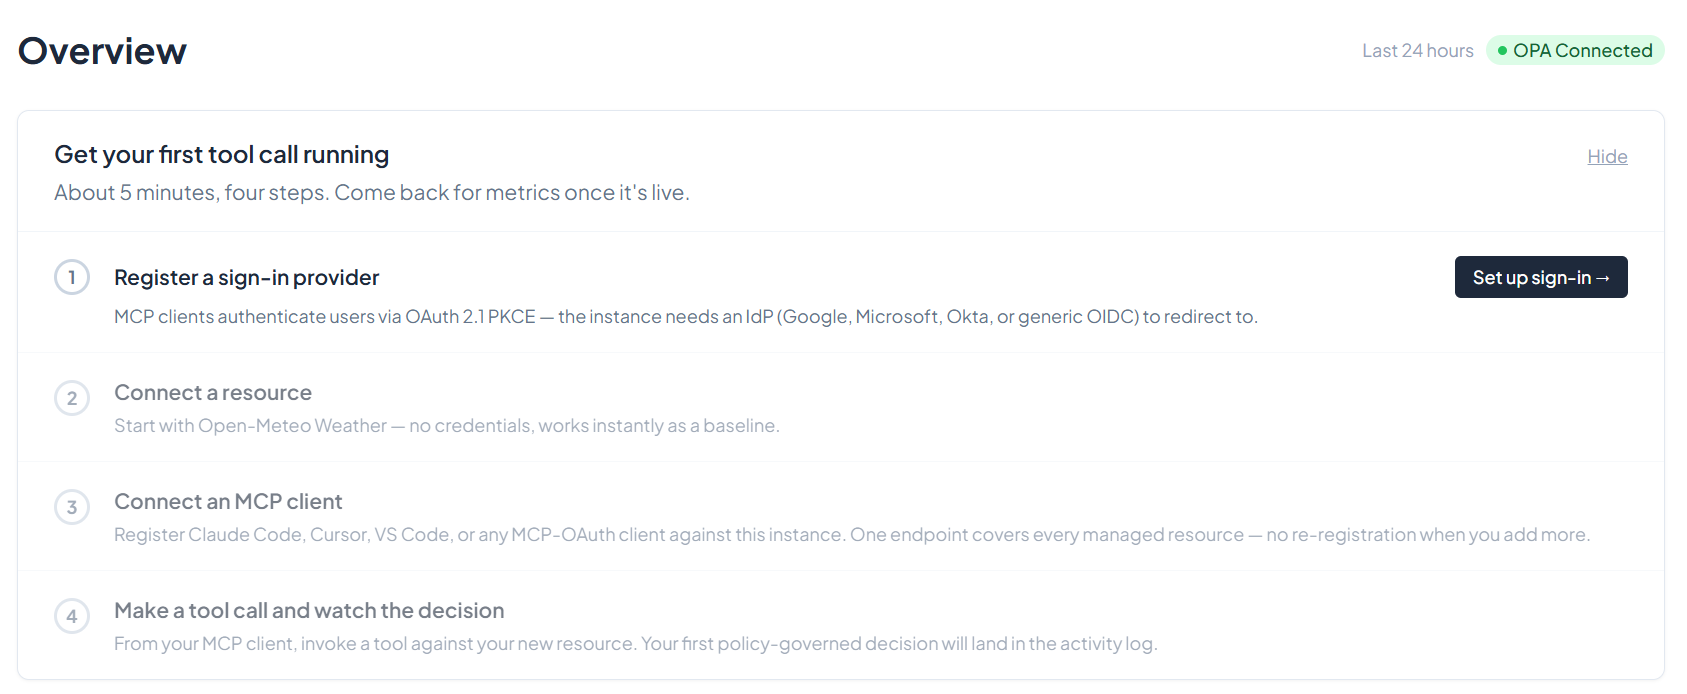The width and height of the screenshot is (1687, 694).
Task: Select Make a tool call step title
Action: 309,610
